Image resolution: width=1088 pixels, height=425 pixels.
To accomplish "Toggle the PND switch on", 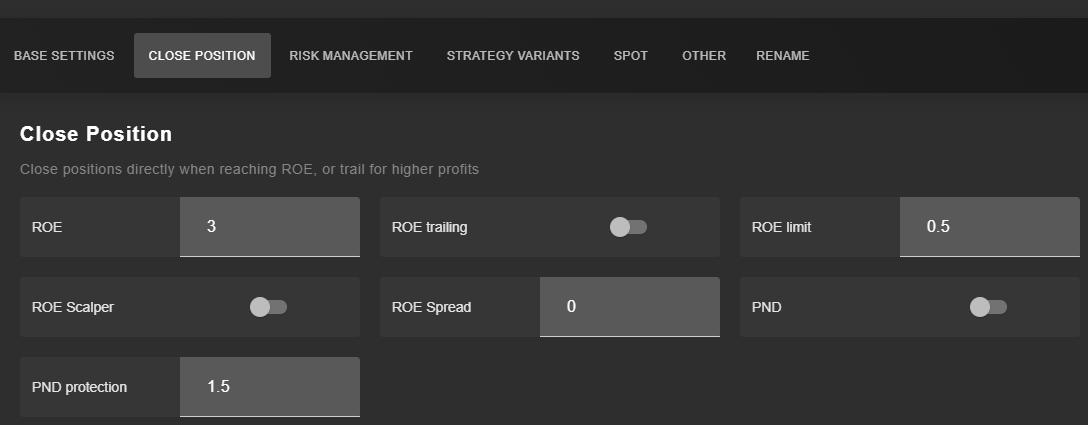I will pyautogui.click(x=988, y=307).
